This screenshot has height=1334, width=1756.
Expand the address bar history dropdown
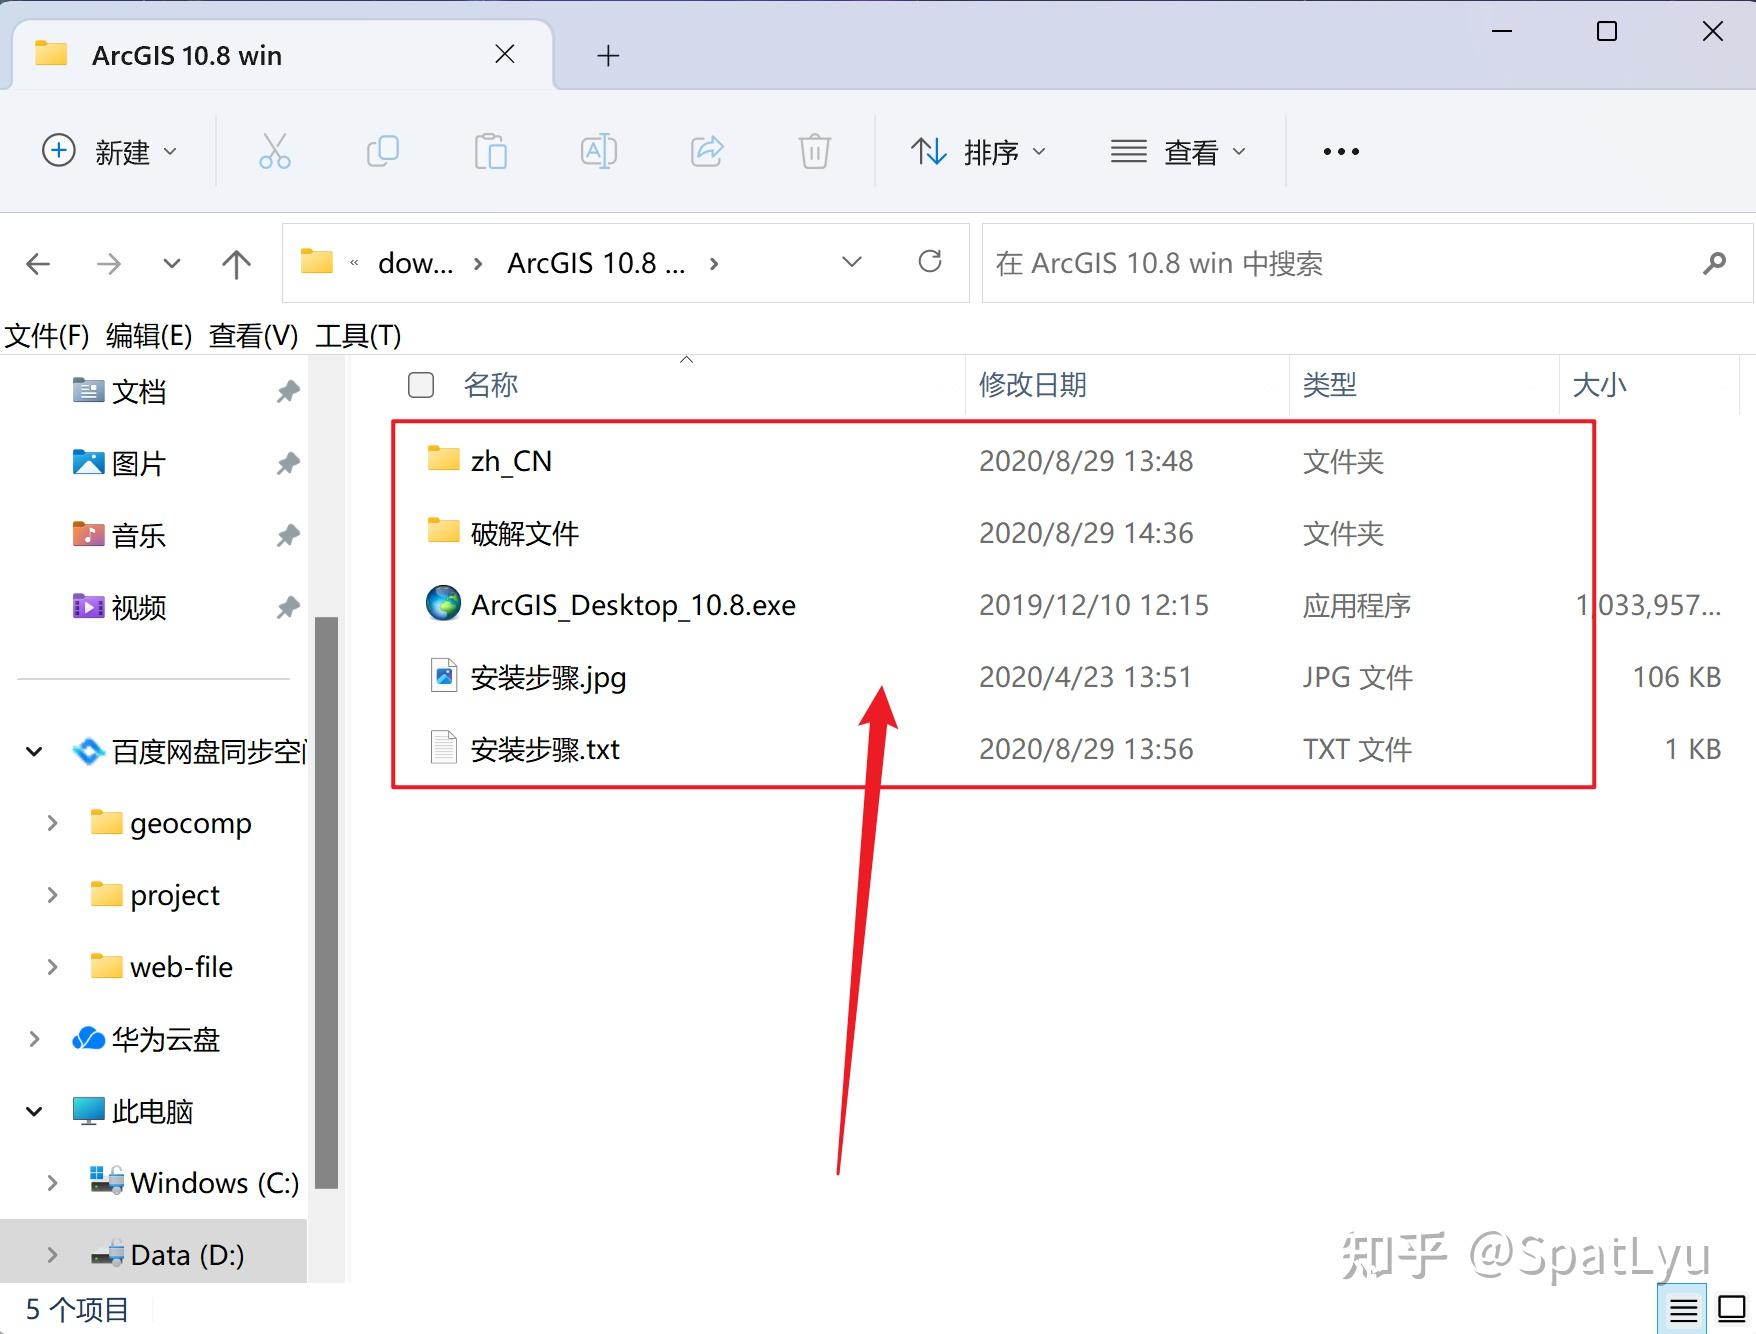[x=852, y=262]
